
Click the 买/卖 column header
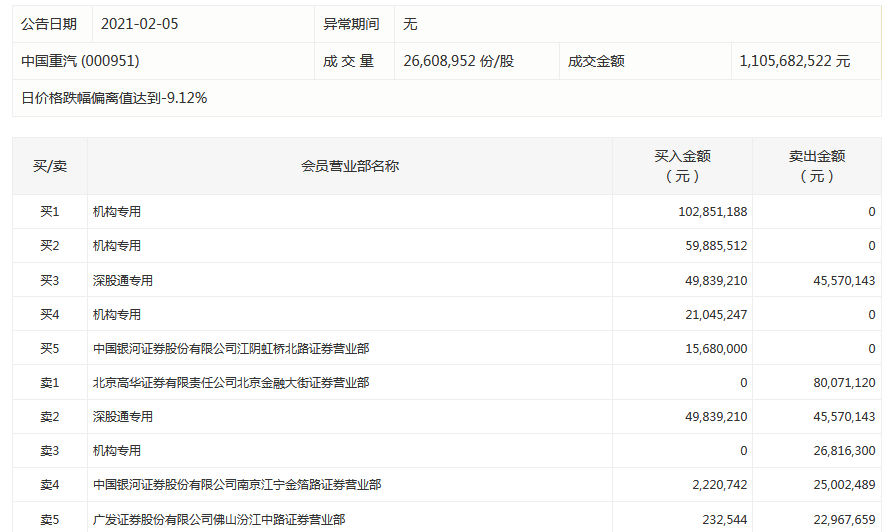(x=50, y=166)
